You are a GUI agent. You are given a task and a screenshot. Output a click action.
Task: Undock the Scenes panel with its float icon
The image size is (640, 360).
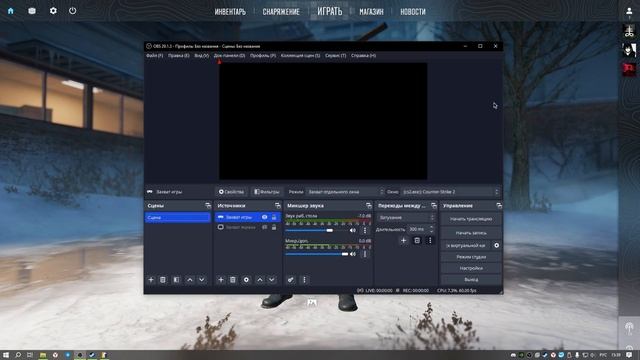click(x=208, y=206)
